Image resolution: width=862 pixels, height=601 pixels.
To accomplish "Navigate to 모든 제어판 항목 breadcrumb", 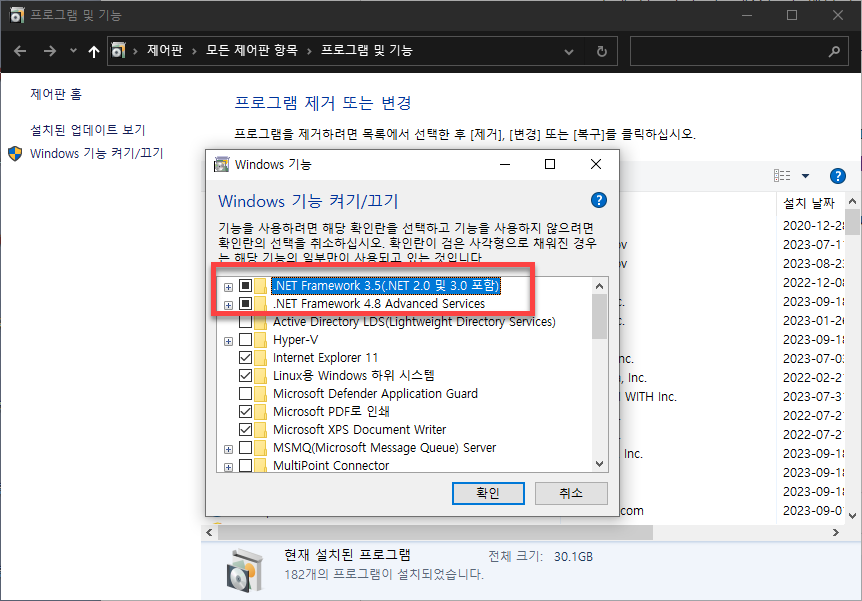I will pyautogui.click(x=252, y=50).
